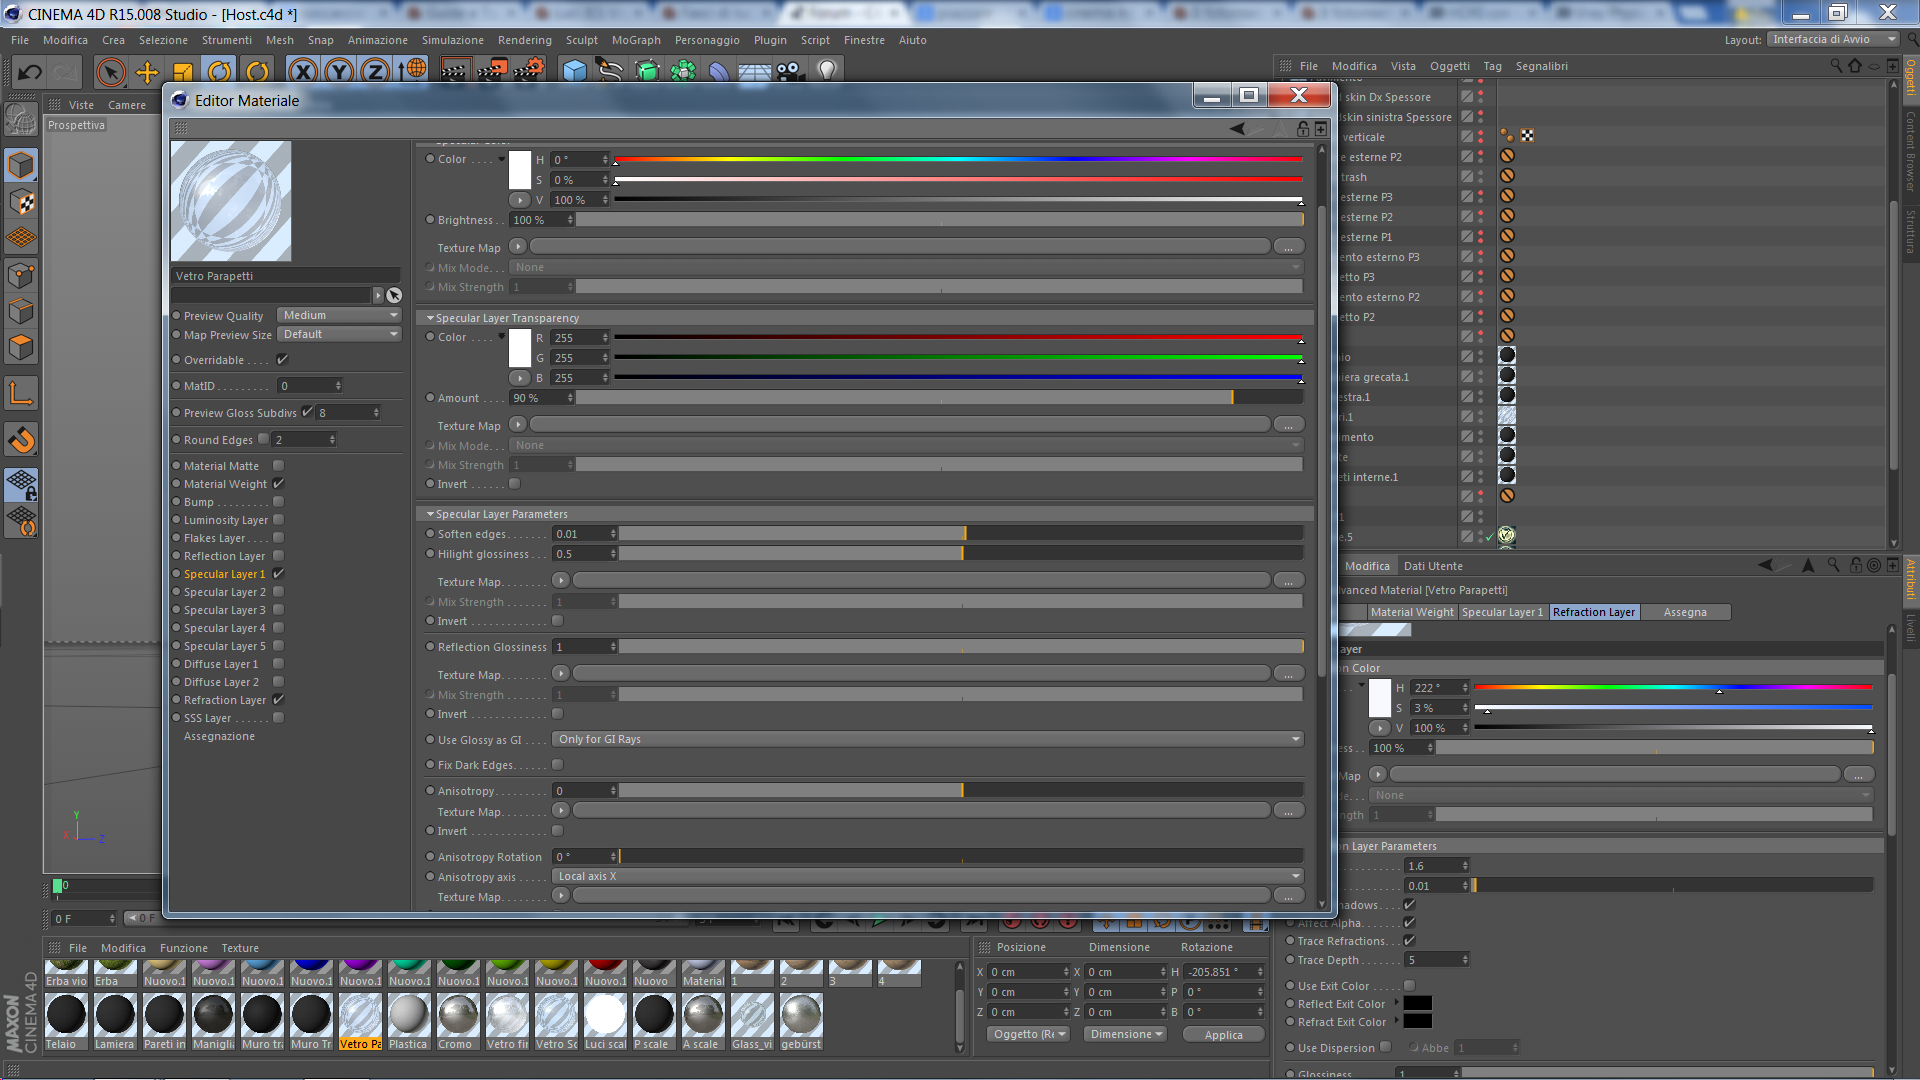Screen dimensions: 1920x1080
Task: Select the Vetro Parapetti material thumbnail
Action: [x=360, y=1016]
